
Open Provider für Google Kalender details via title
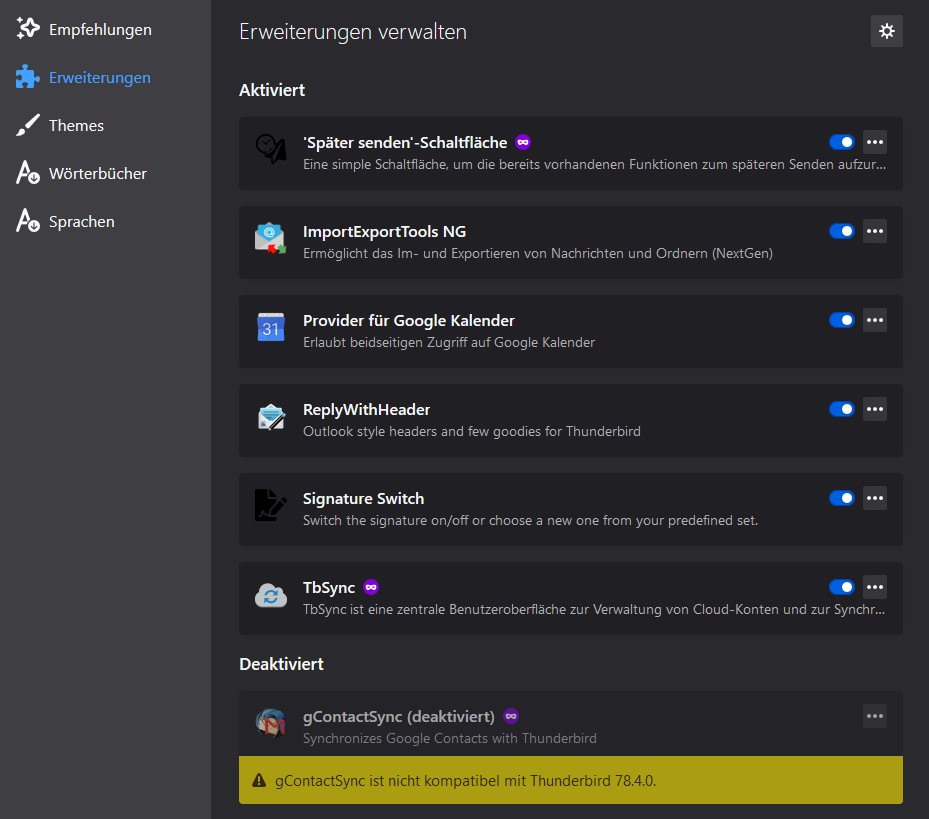(409, 320)
